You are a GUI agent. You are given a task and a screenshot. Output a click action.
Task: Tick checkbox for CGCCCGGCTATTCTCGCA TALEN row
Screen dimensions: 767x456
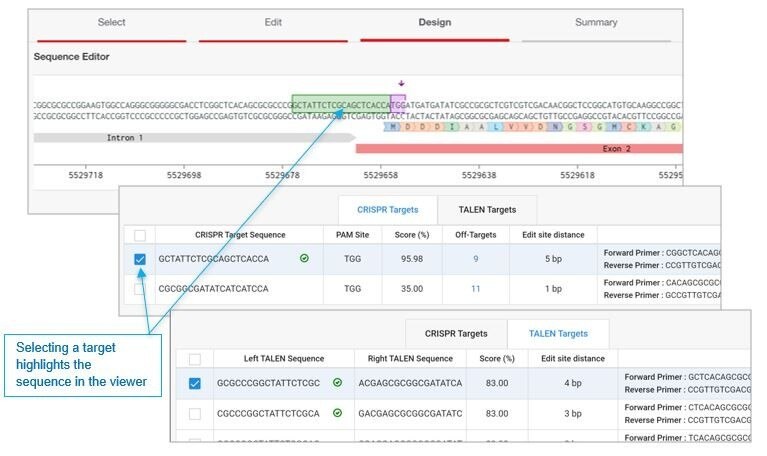[195, 412]
